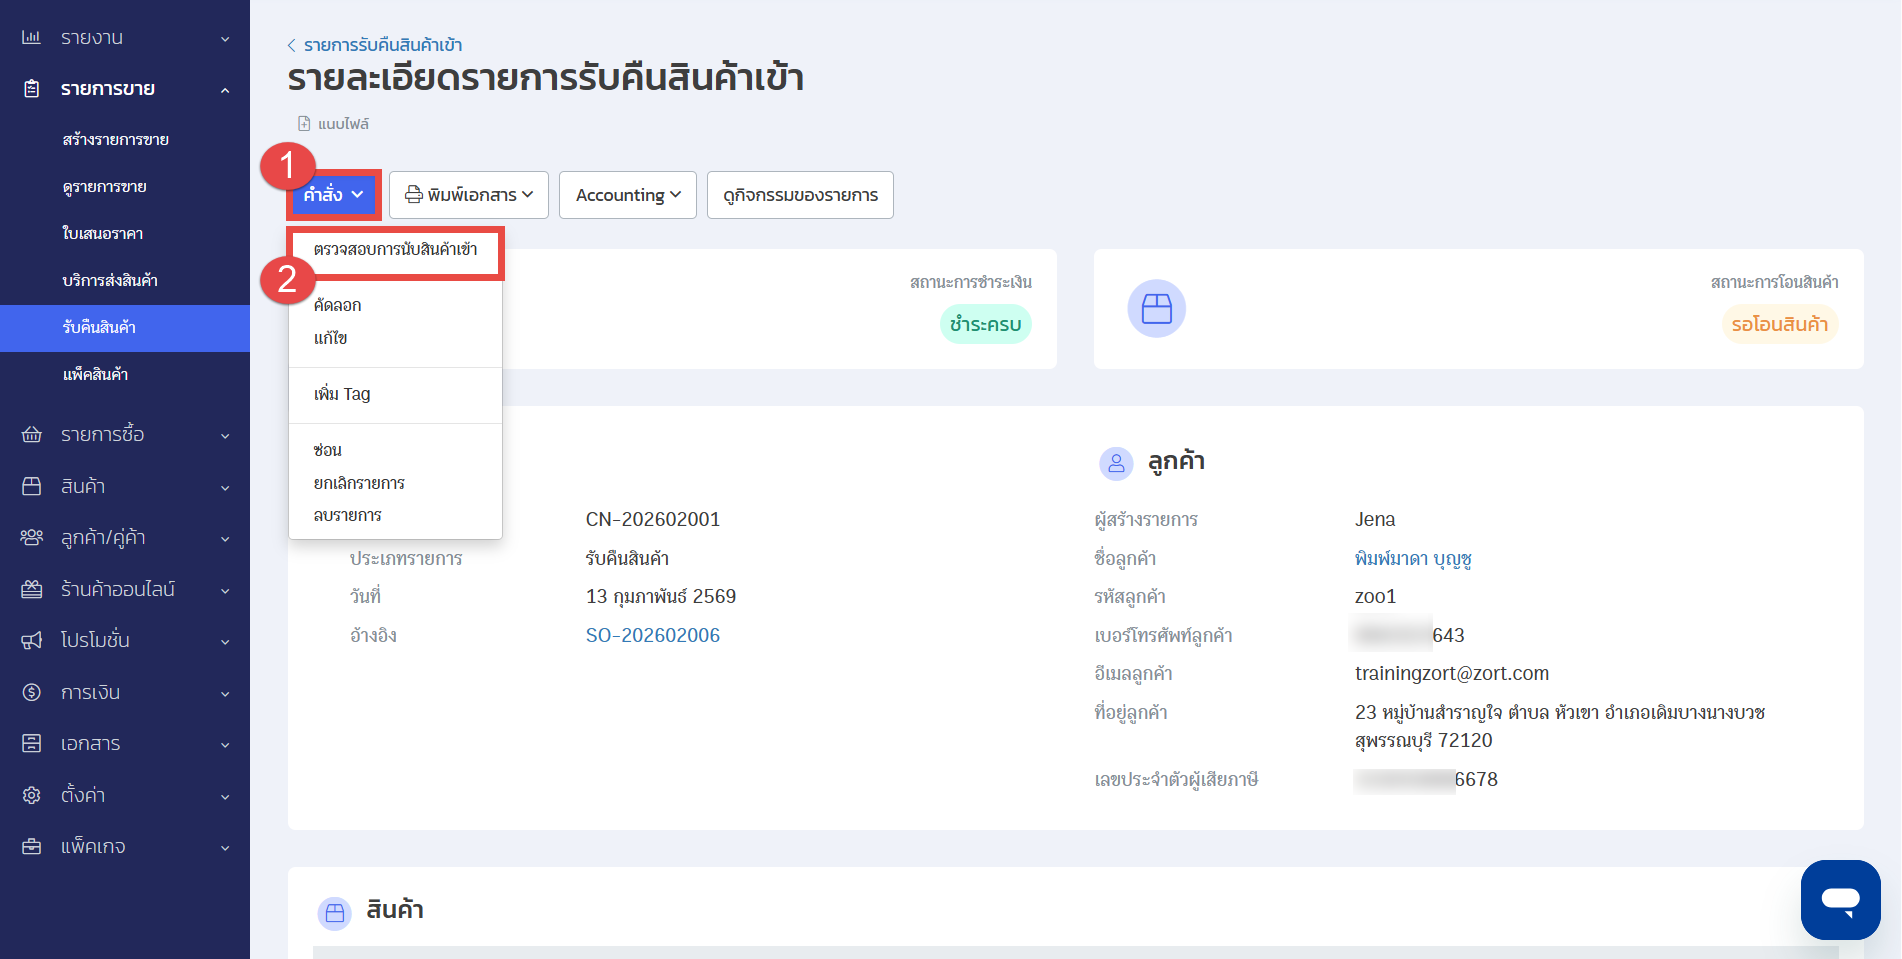
Task: Click the purchase orders basket icon
Action: click(x=31, y=435)
